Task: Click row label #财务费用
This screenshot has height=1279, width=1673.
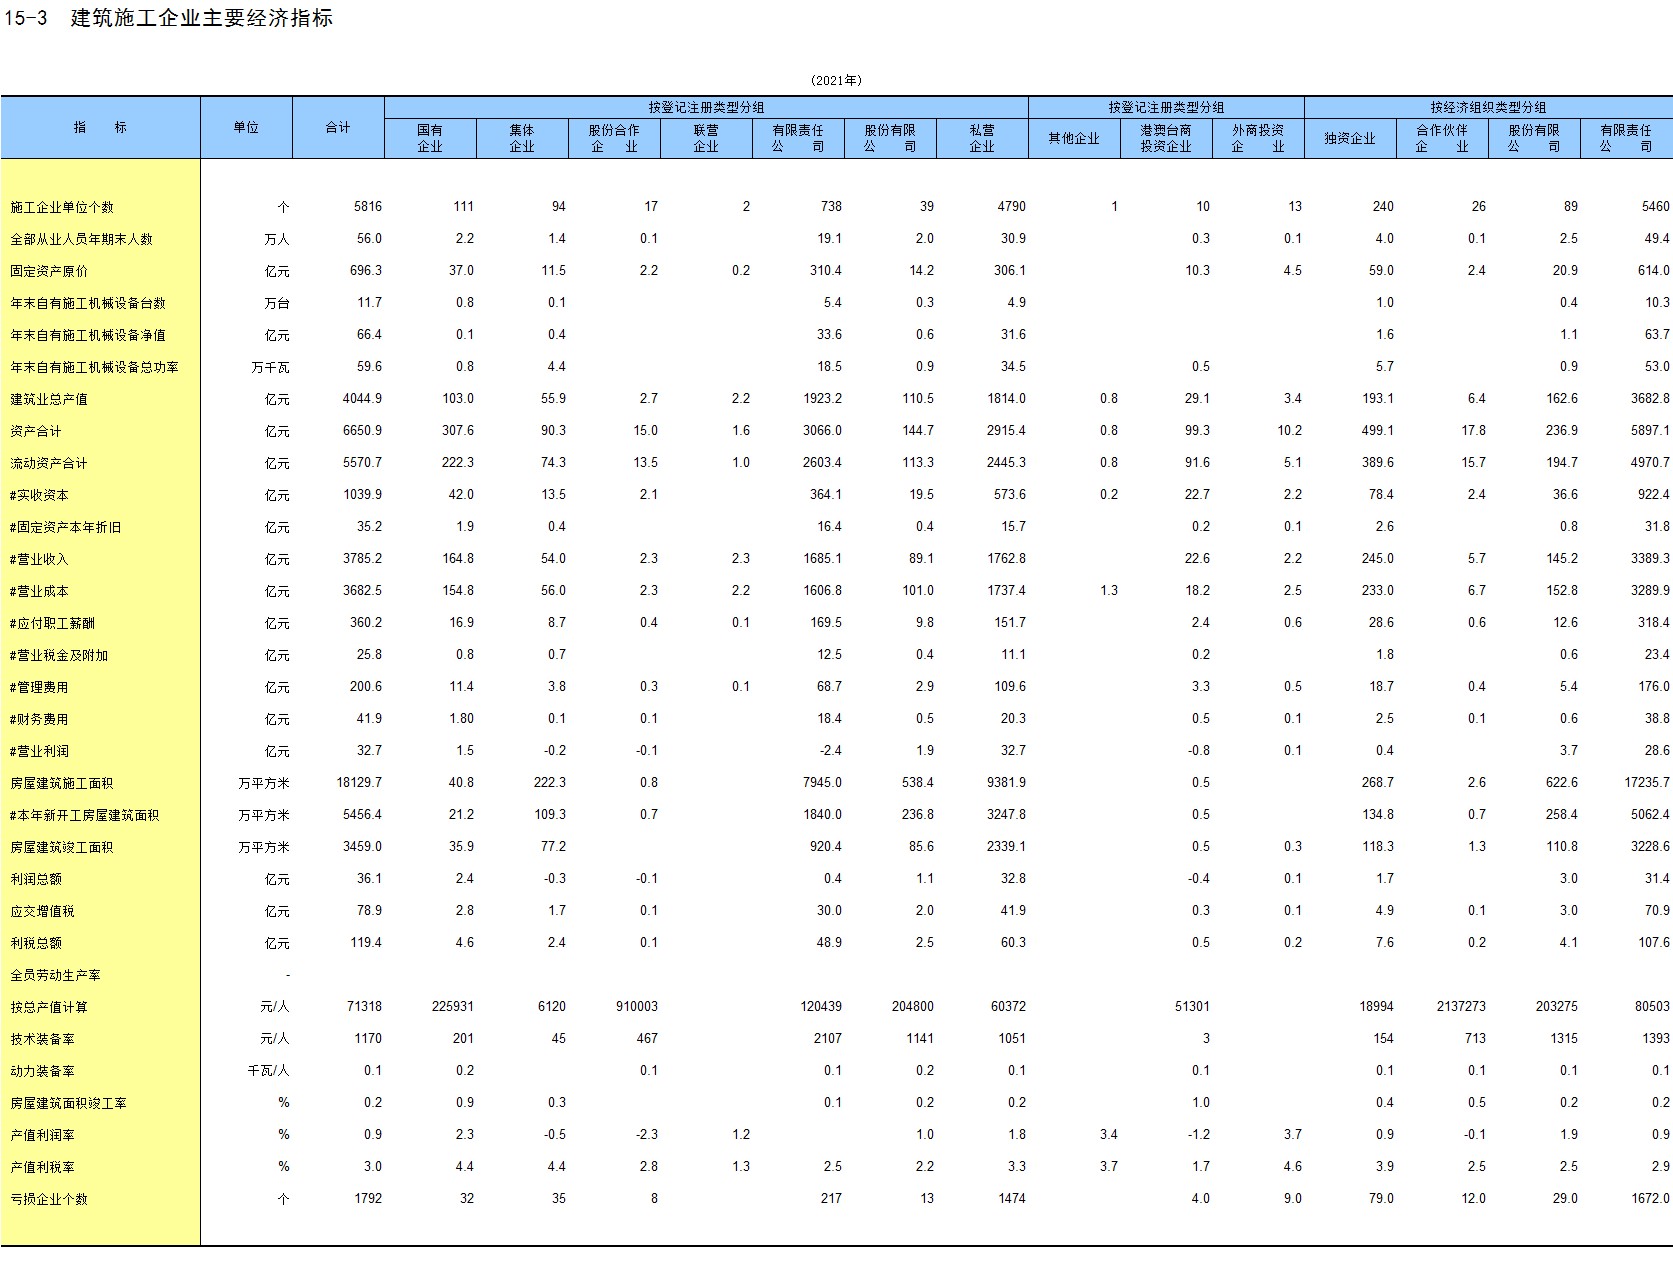Action: (x=39, y=719)
